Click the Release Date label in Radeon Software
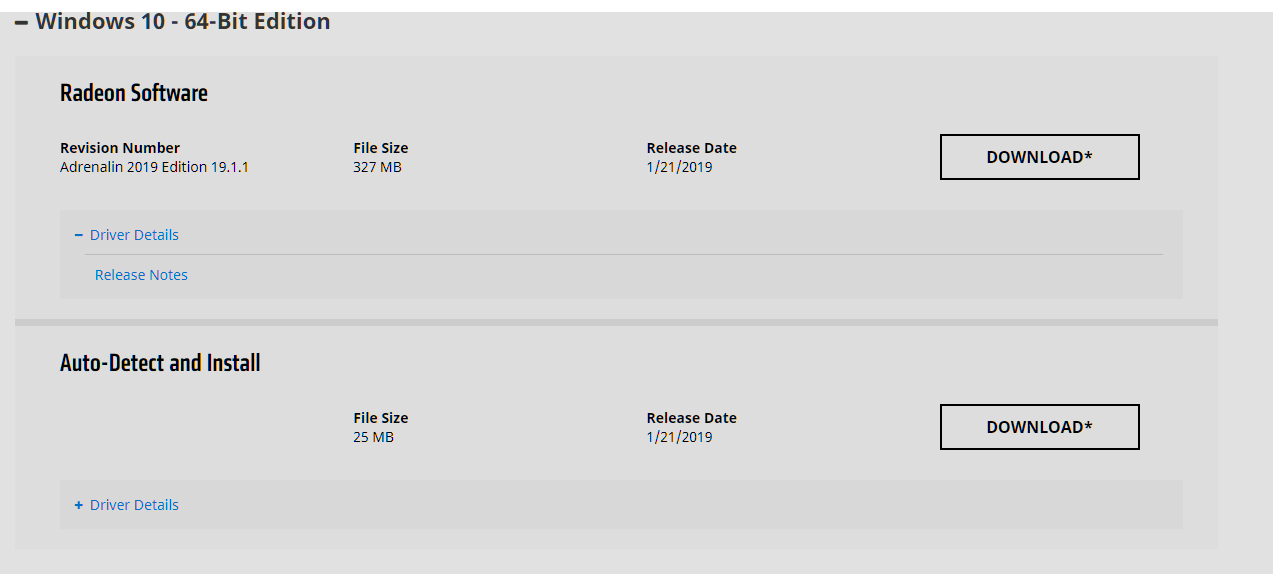The width and height of the screenshot is (1273, 574). [691, 148]
